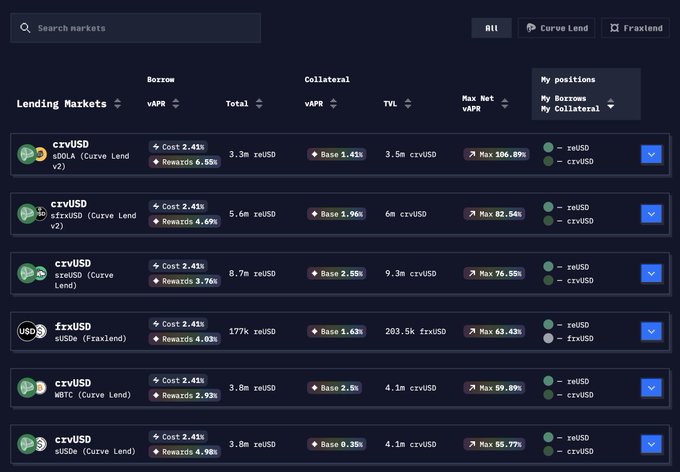Click frxUSD token icon in Fraxlend positions
This screenshot has height=472, width=680.
(x=548, y=338)
